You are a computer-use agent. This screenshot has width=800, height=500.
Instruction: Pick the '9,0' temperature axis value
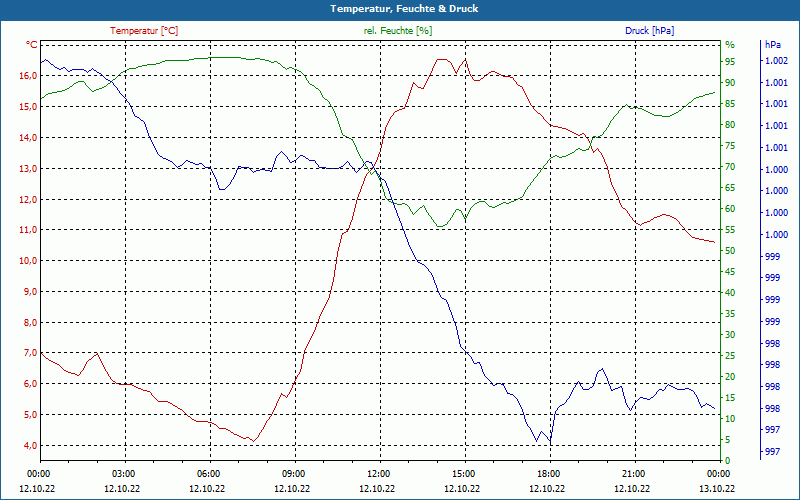(31, 291)
